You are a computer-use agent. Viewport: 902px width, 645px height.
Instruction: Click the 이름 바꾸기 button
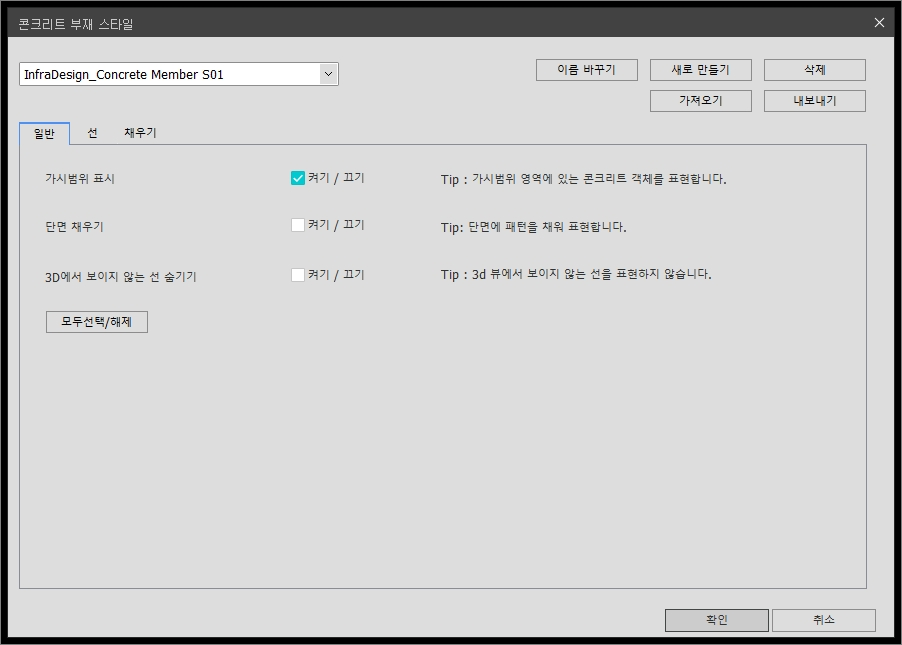586,70
